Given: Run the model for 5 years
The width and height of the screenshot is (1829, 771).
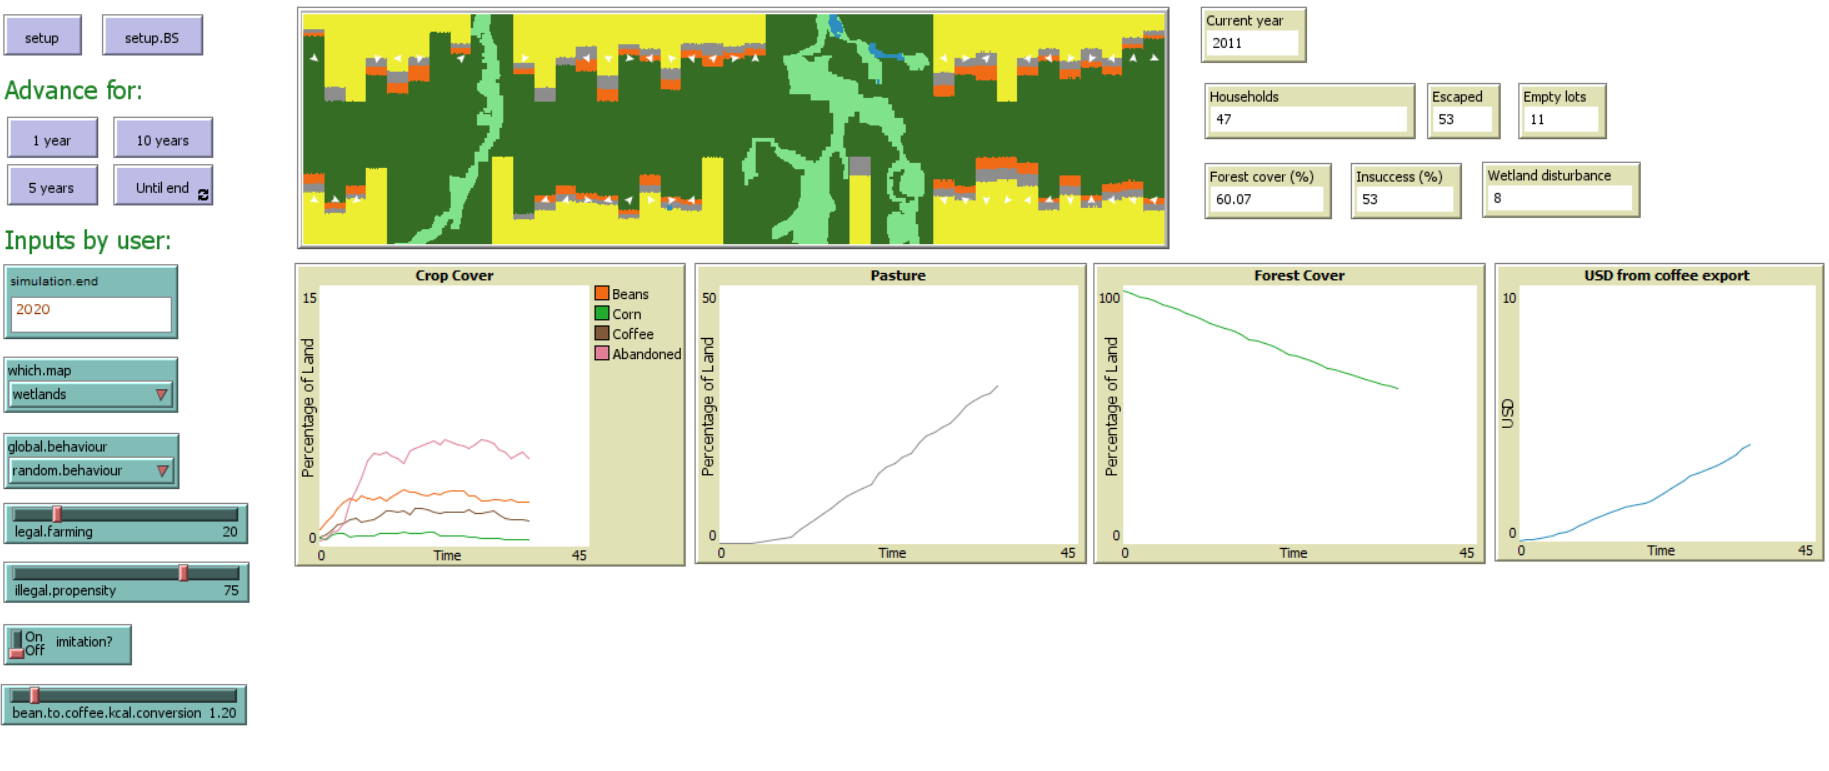Looking at the screenshot, I should [52, 187].
